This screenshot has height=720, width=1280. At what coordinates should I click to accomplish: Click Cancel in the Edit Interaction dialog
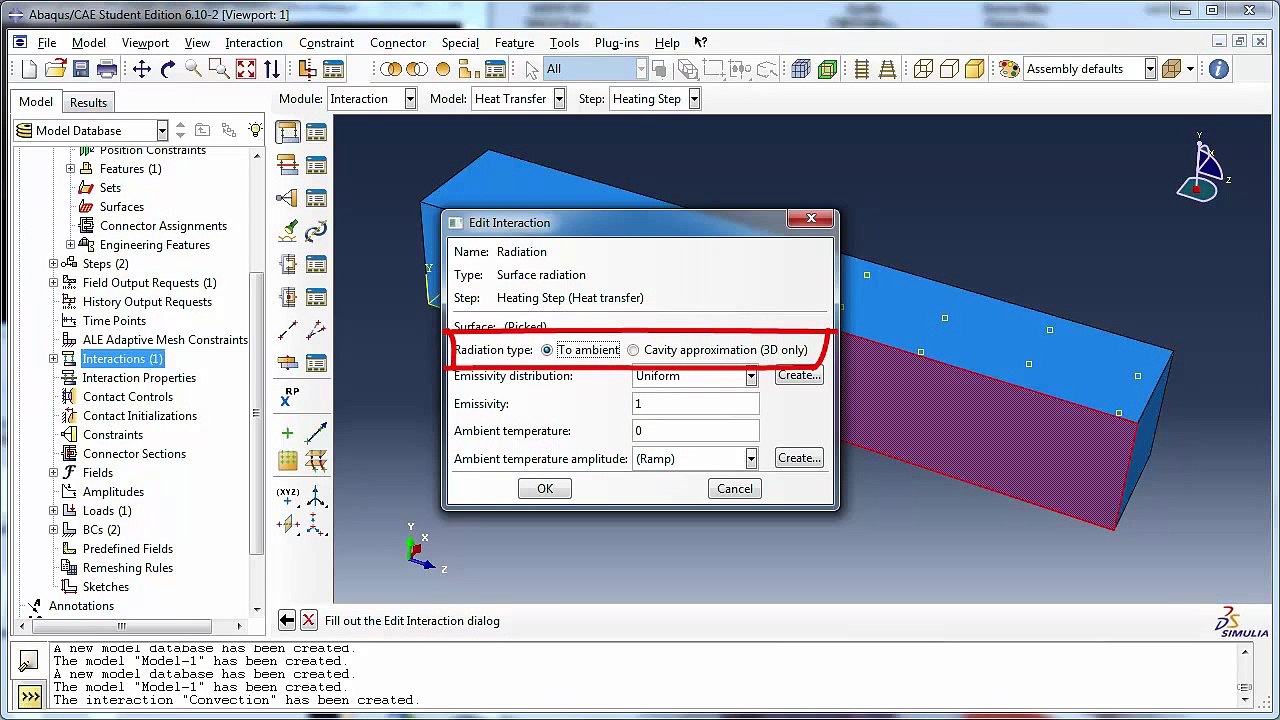click(735, 489)
